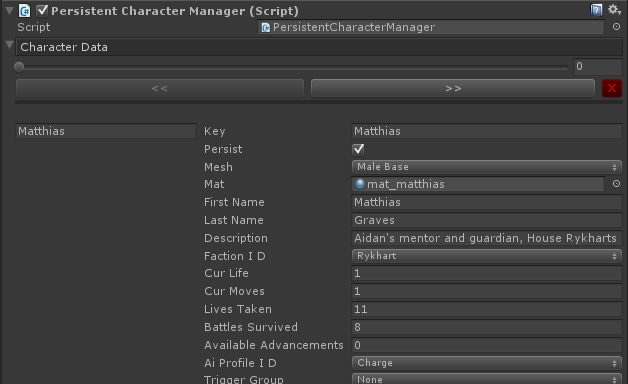Open object picker for Script field
Viewport: 628px width, 384px height.
(616, 26)
